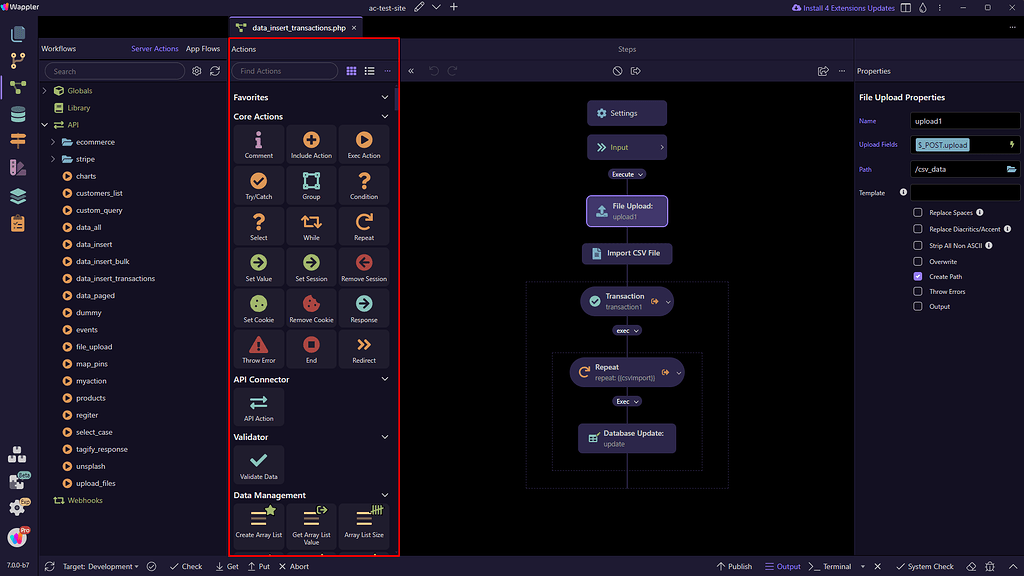Collapse the Core Actions section
Viewport: 1024px width, 576px height.
[x=385, y=116]
